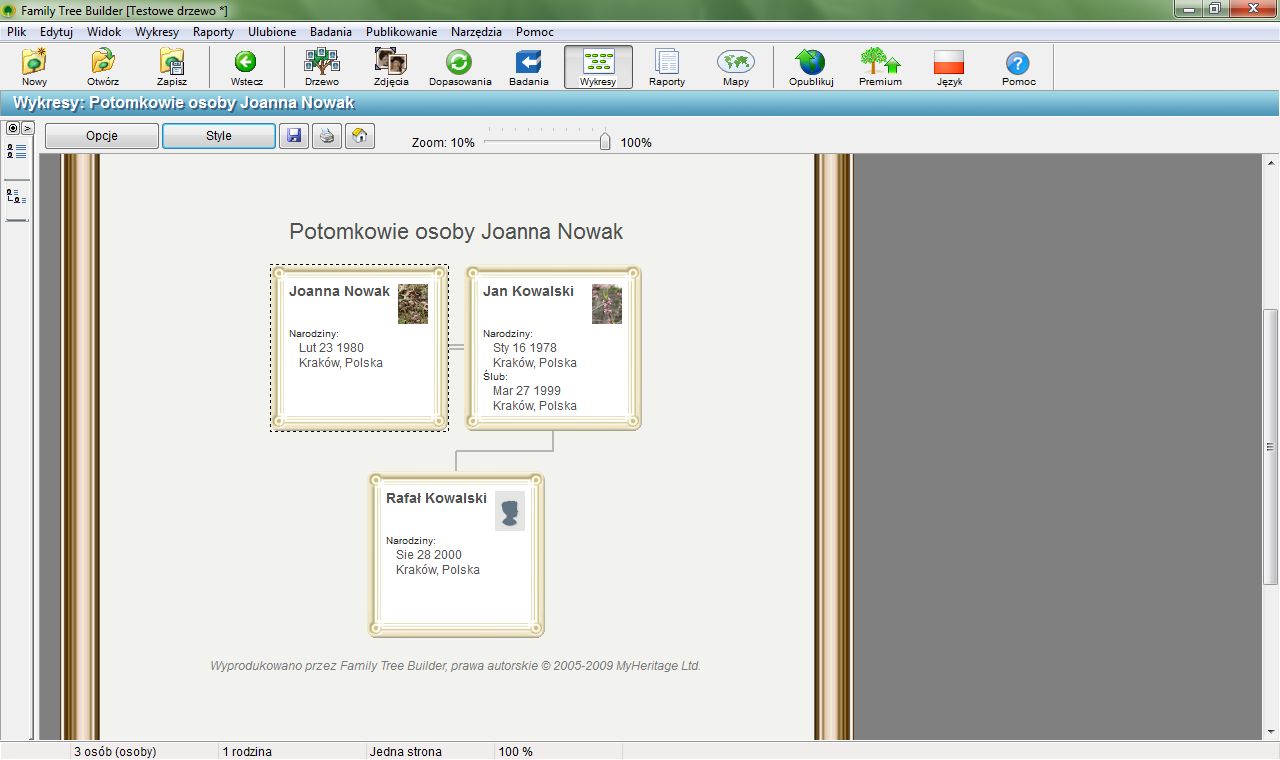
Task: Select the Jan Kowalski person card
Action: pyautogui.click(x=553, y=348)
